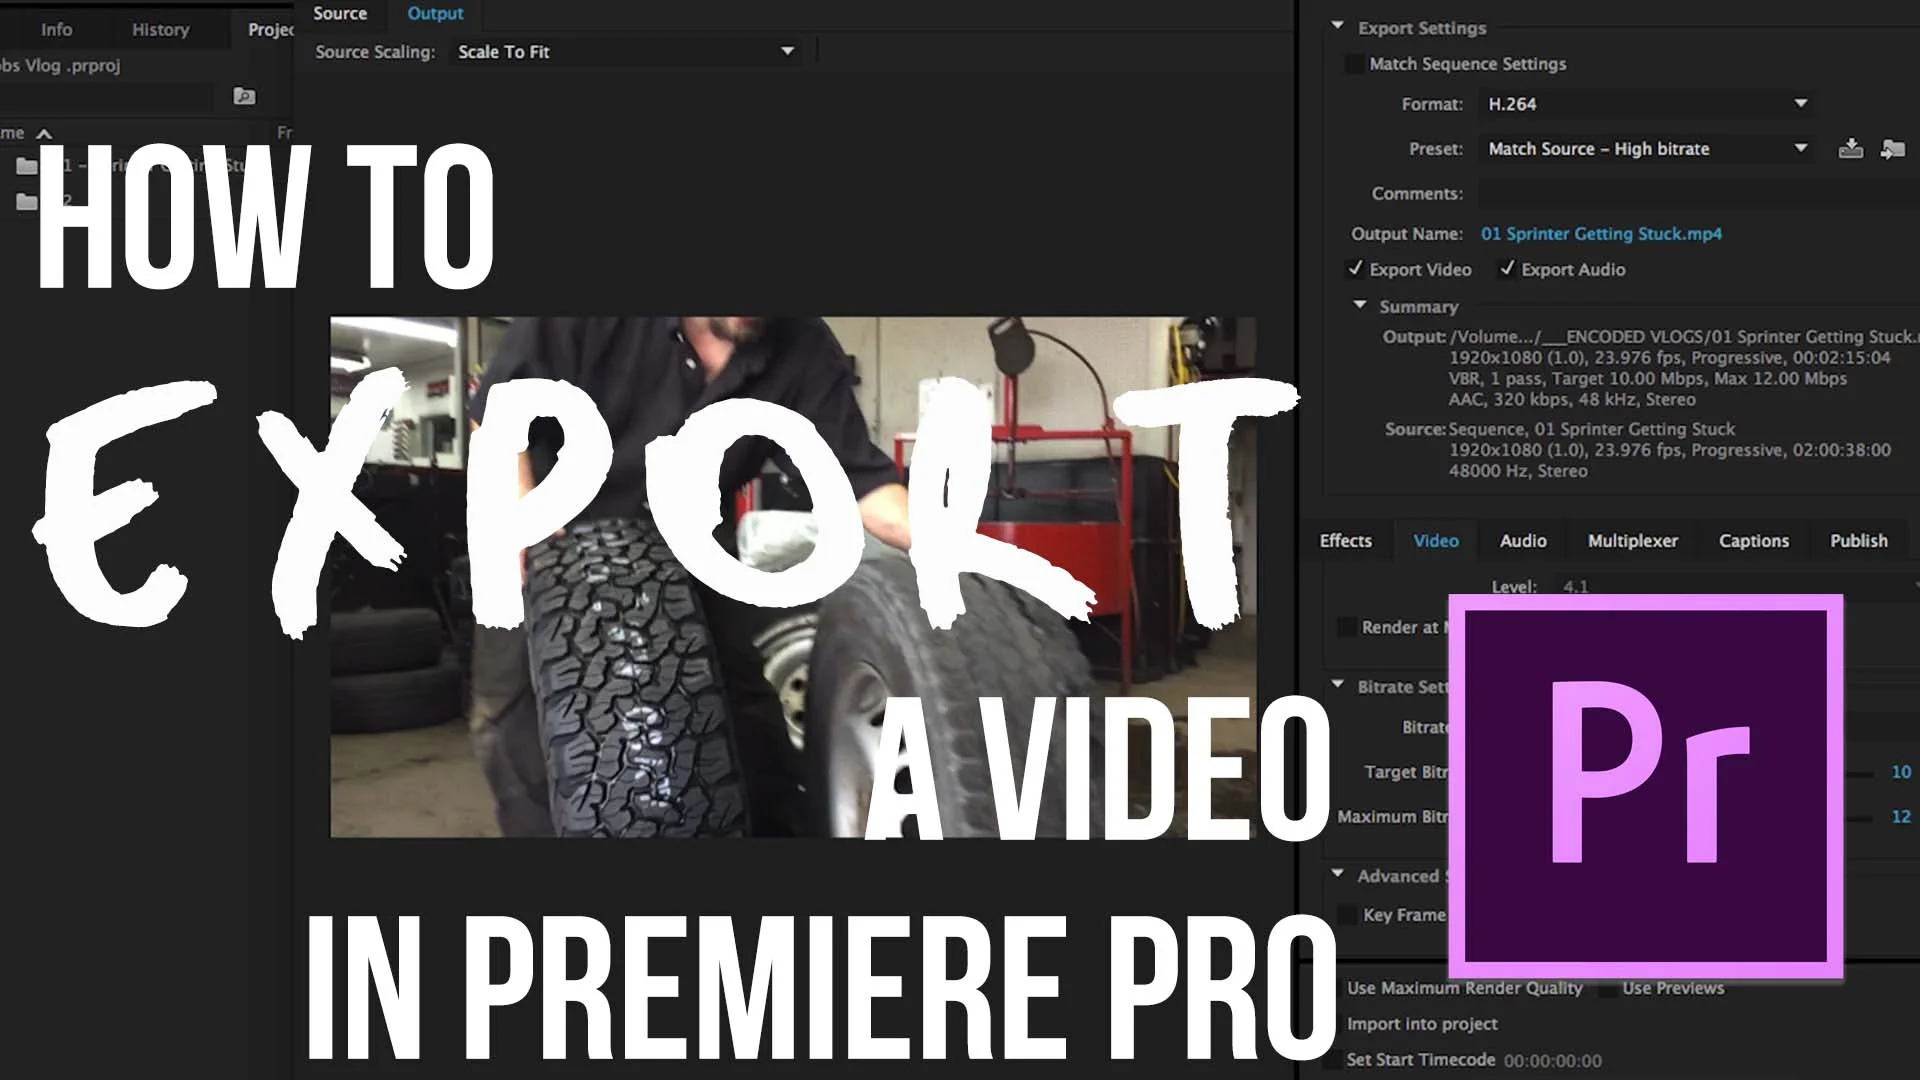The height and width of the screenshot is (1080, 1920).
Task: Click the output name link Sprinter Getting Stuck.mp4
Action: (x=1601, y=234)
